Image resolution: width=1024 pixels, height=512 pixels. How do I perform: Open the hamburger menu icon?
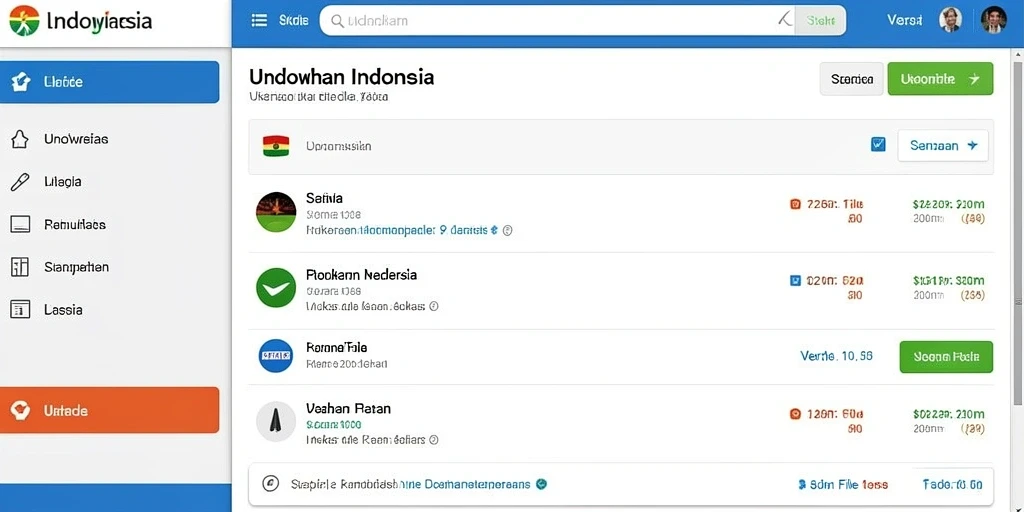(259, 21)
